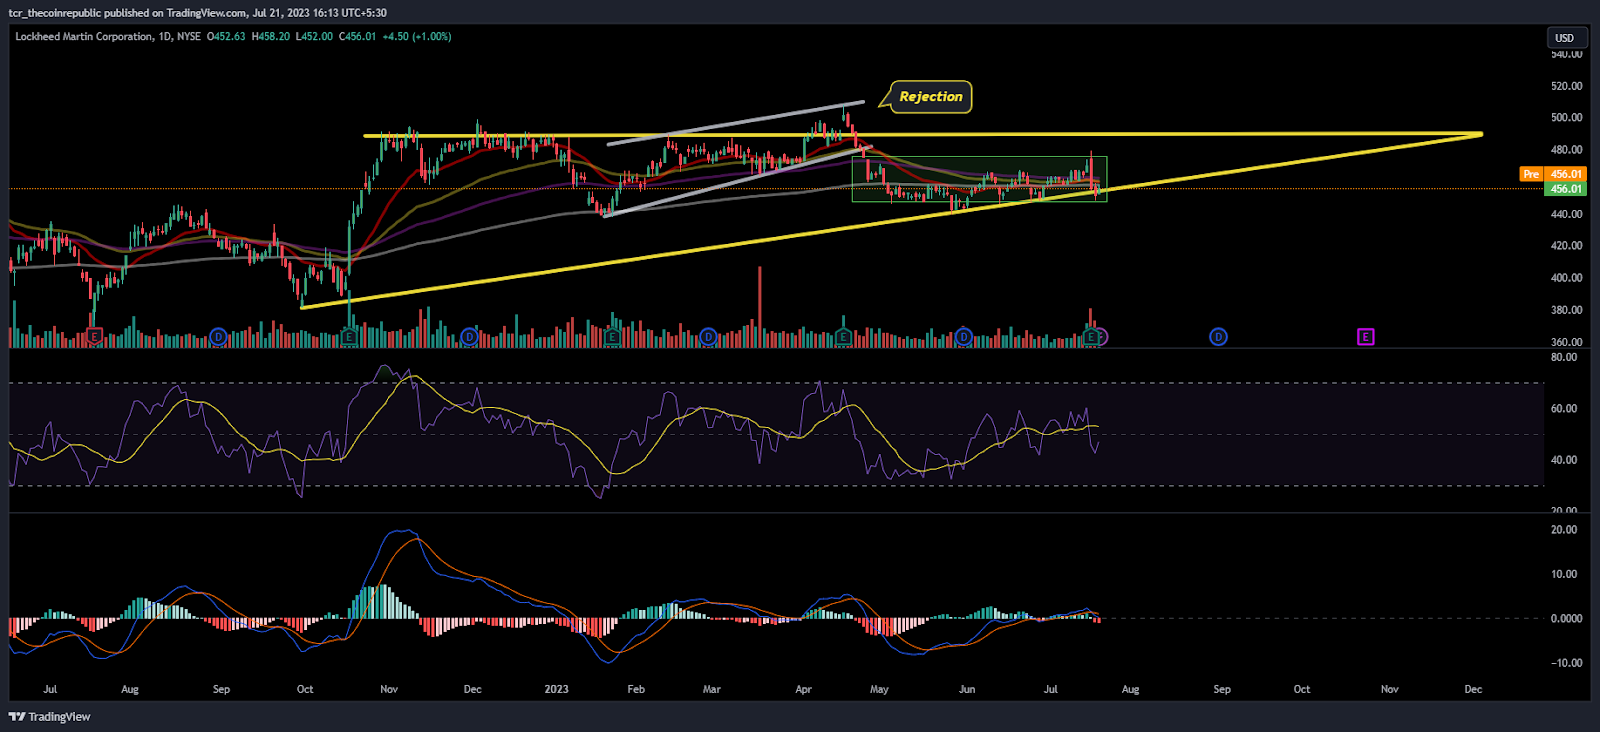The image size is (1600, 732).
Task: Click the 1D interval label
Action: (165, 37)
